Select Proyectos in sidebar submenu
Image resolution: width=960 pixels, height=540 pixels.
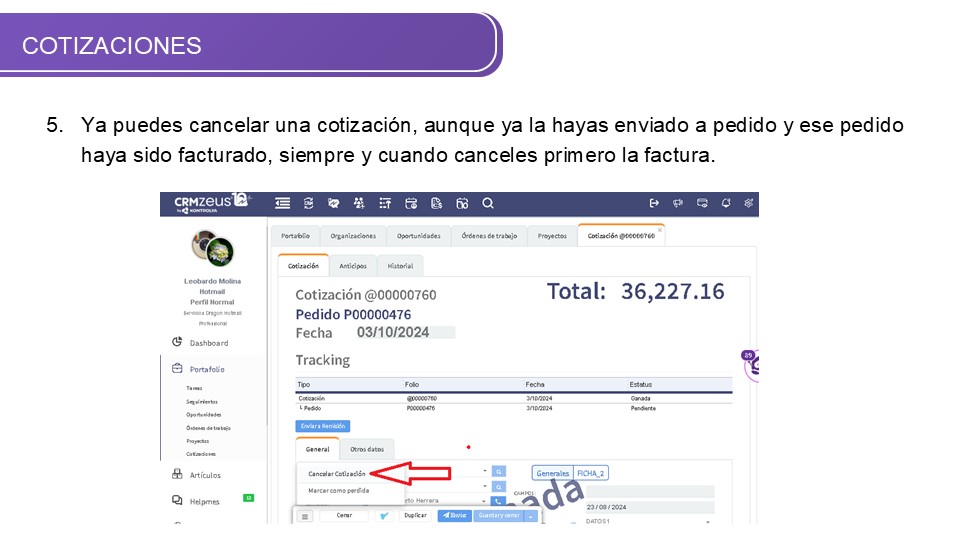[198, 441]
